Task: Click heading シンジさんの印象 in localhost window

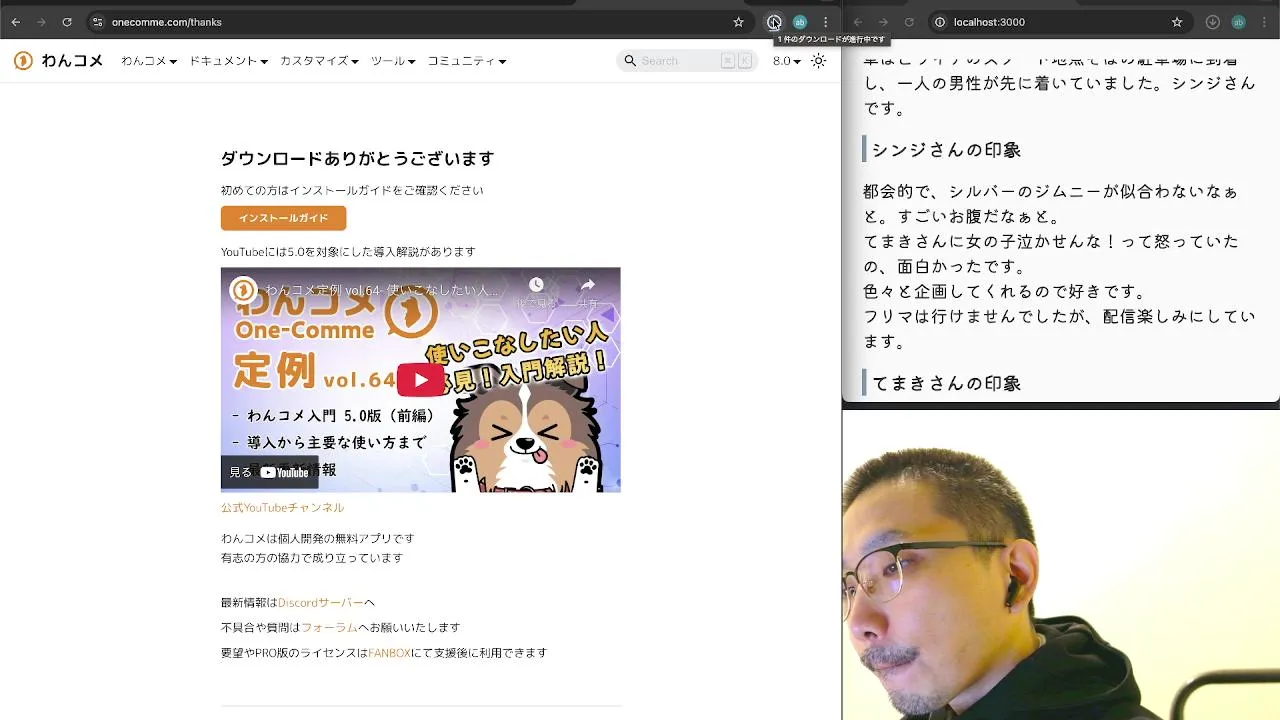Action: click(946, 150)
